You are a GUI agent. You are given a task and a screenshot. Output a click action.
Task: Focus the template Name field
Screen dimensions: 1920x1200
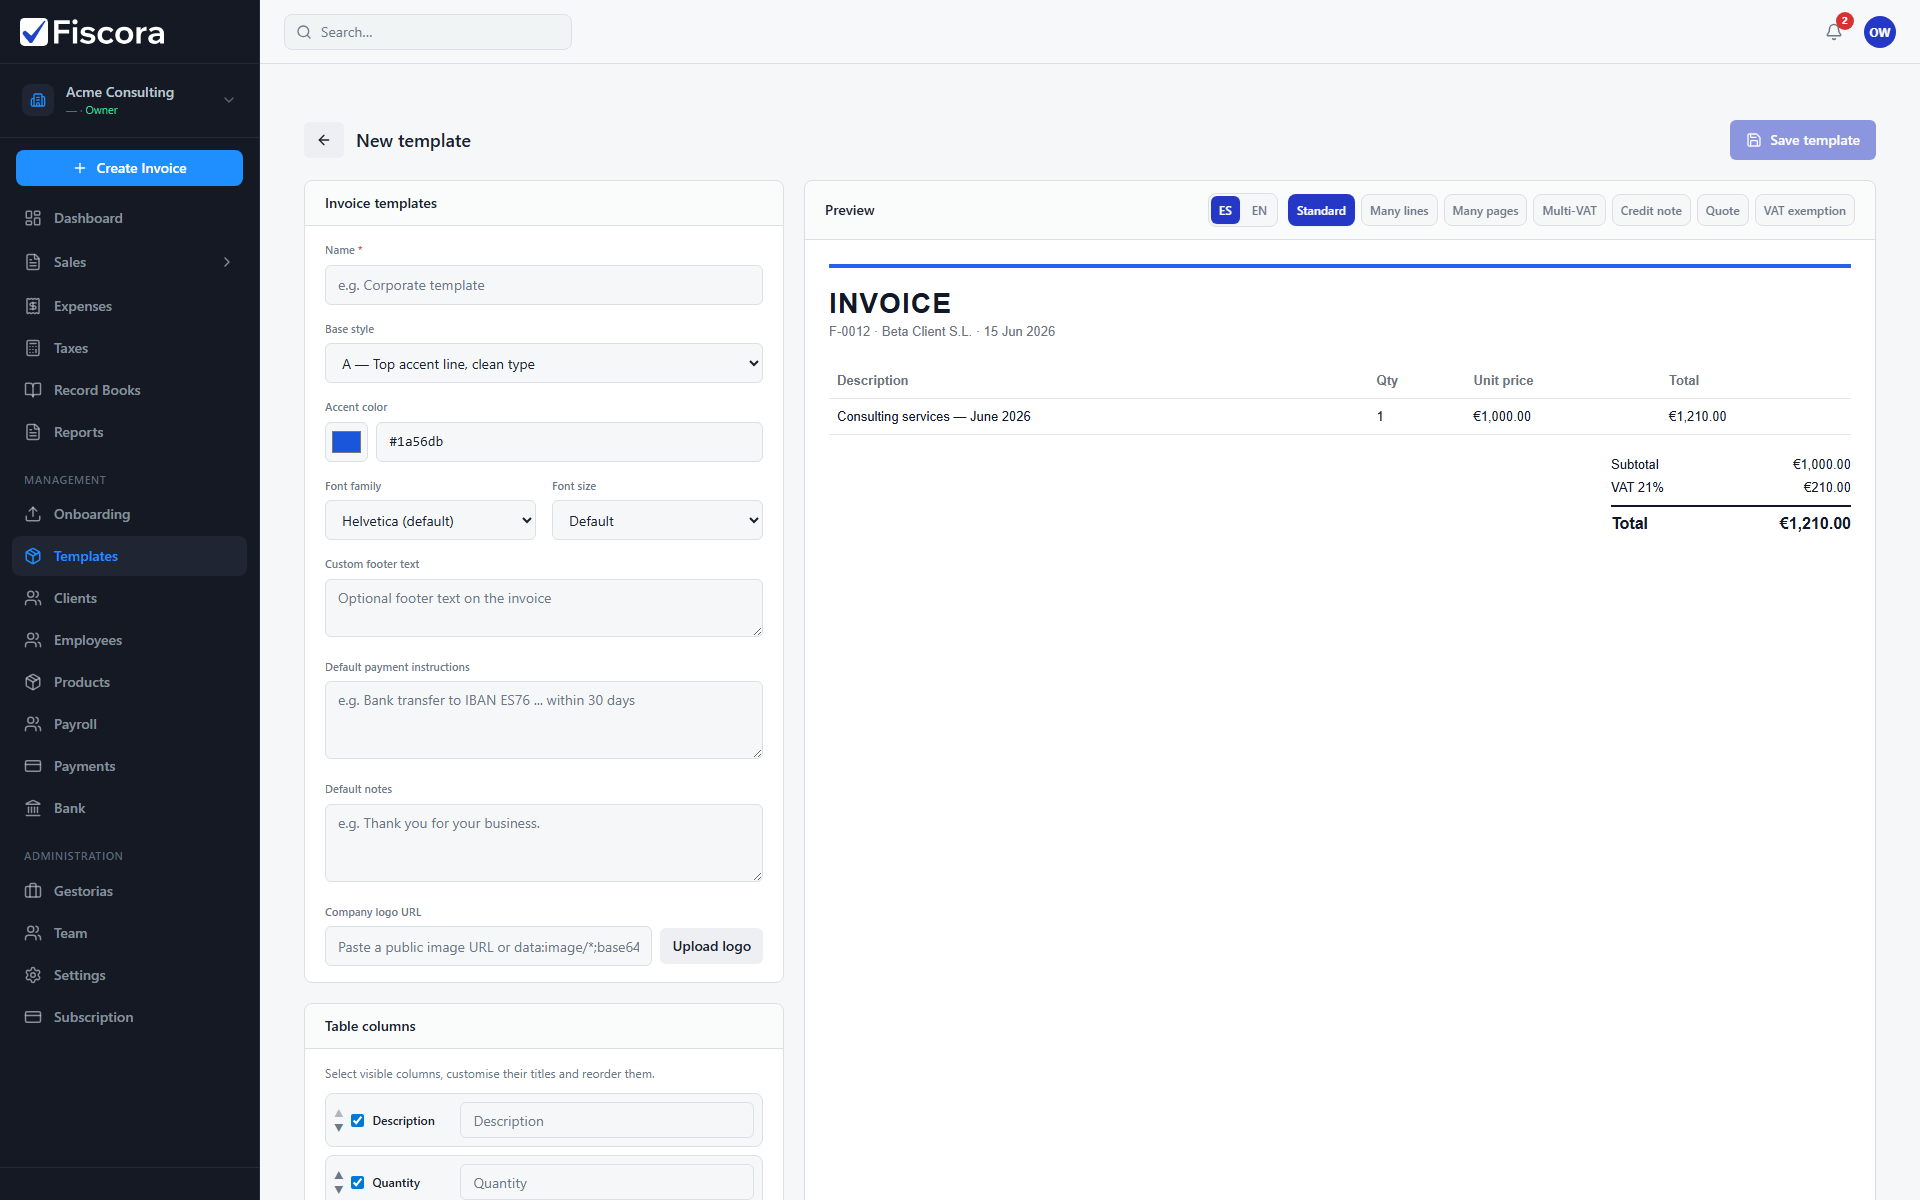click(x=544, y=285)
